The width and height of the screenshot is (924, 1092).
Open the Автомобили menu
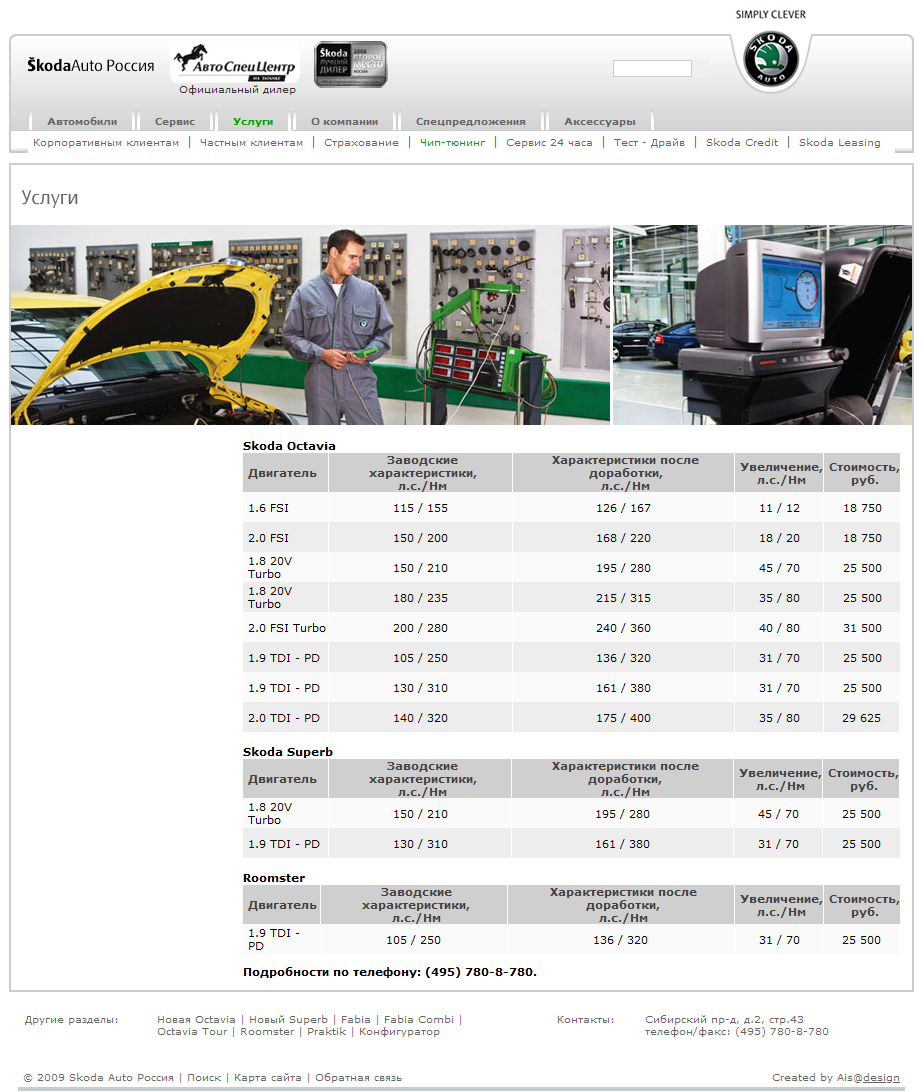(x=82, y=121)
